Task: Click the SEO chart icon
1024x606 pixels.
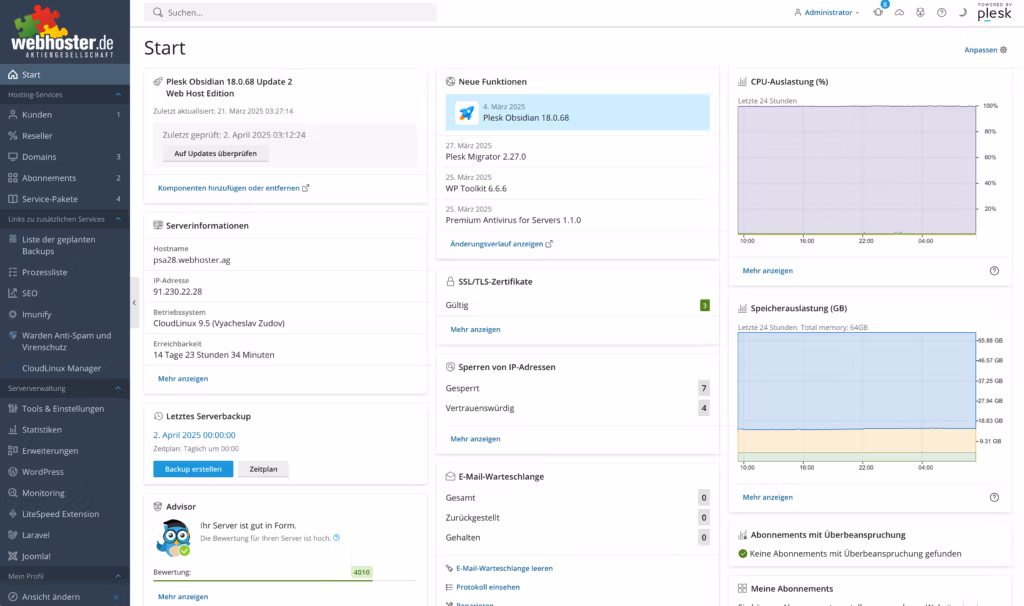Action: point(12,293)
